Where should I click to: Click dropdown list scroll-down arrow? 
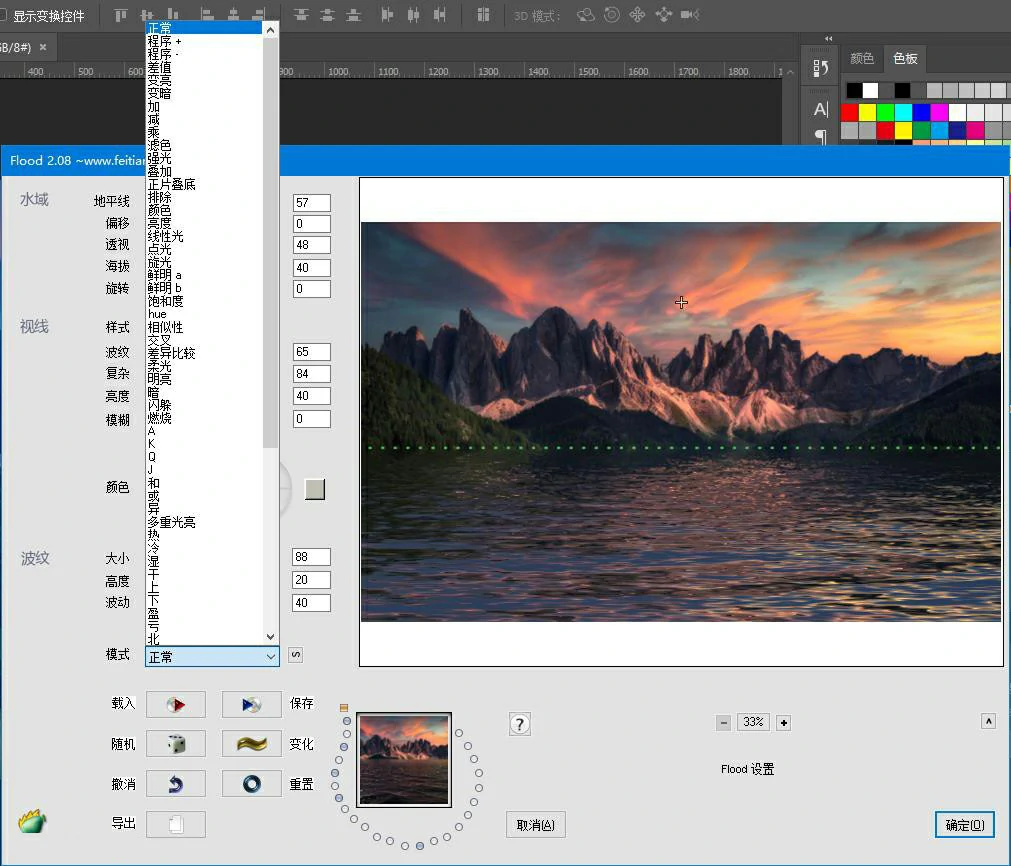pos(271,636)
